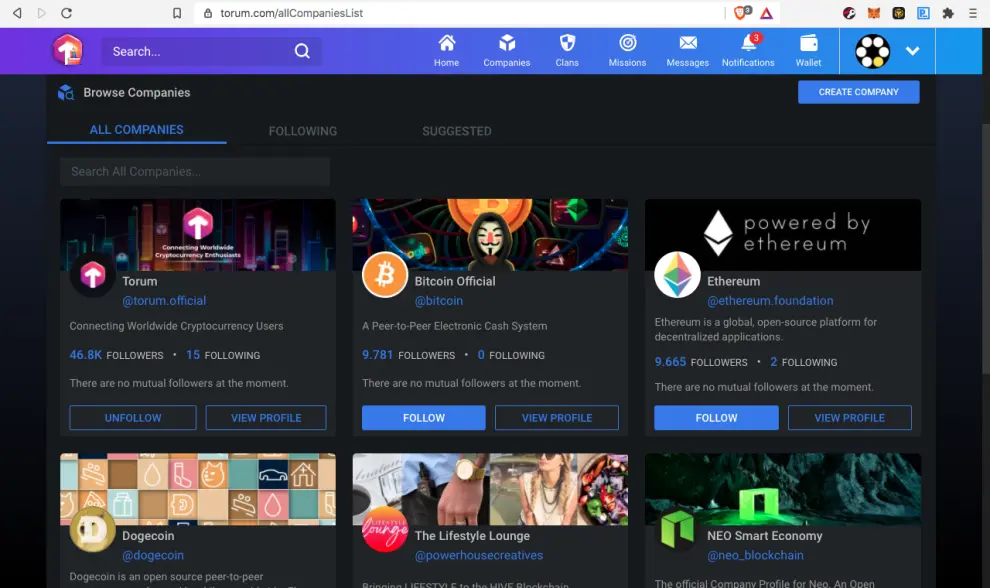Open Wallet in navigation bar
990x588 pixels.
click(808, 51)
